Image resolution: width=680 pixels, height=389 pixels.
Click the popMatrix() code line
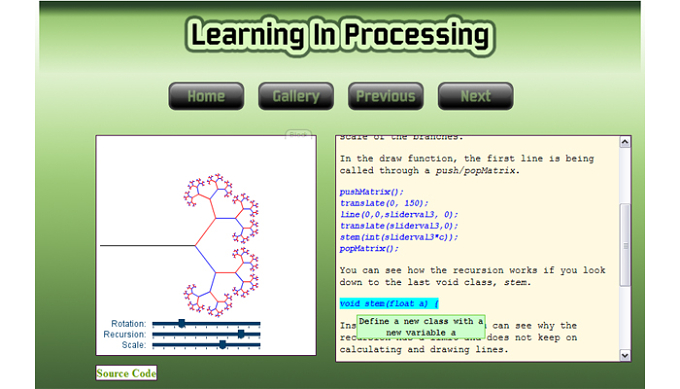click(369, 248)
